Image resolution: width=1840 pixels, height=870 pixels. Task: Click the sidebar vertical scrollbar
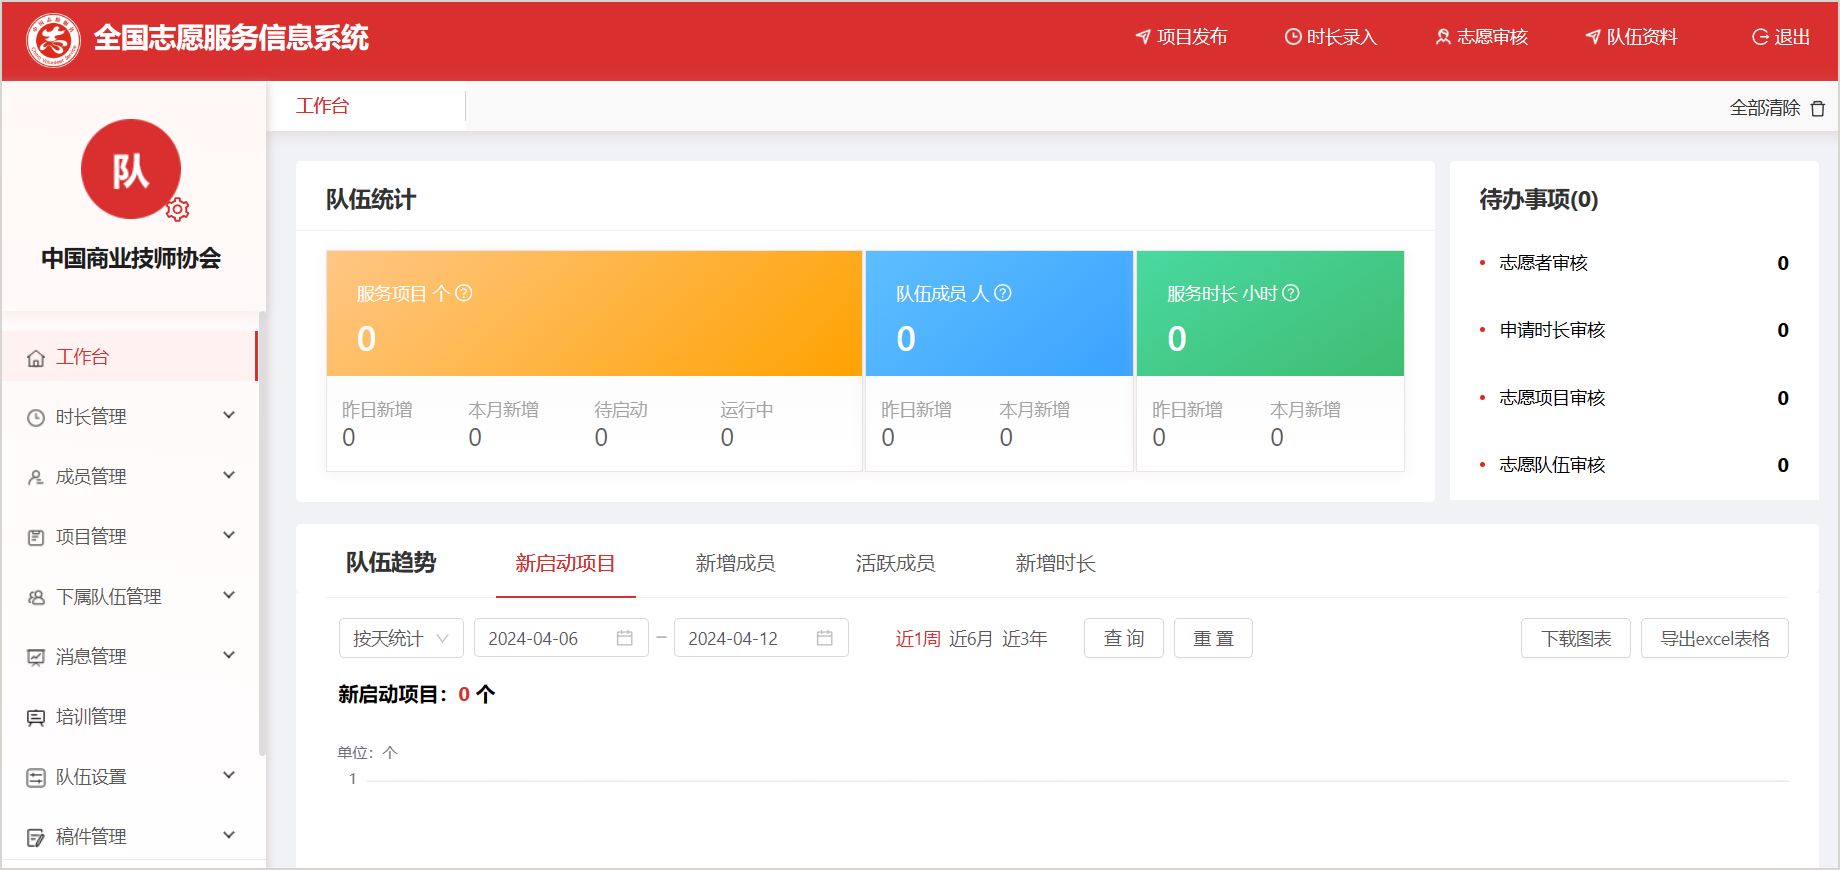pos(262,530)
